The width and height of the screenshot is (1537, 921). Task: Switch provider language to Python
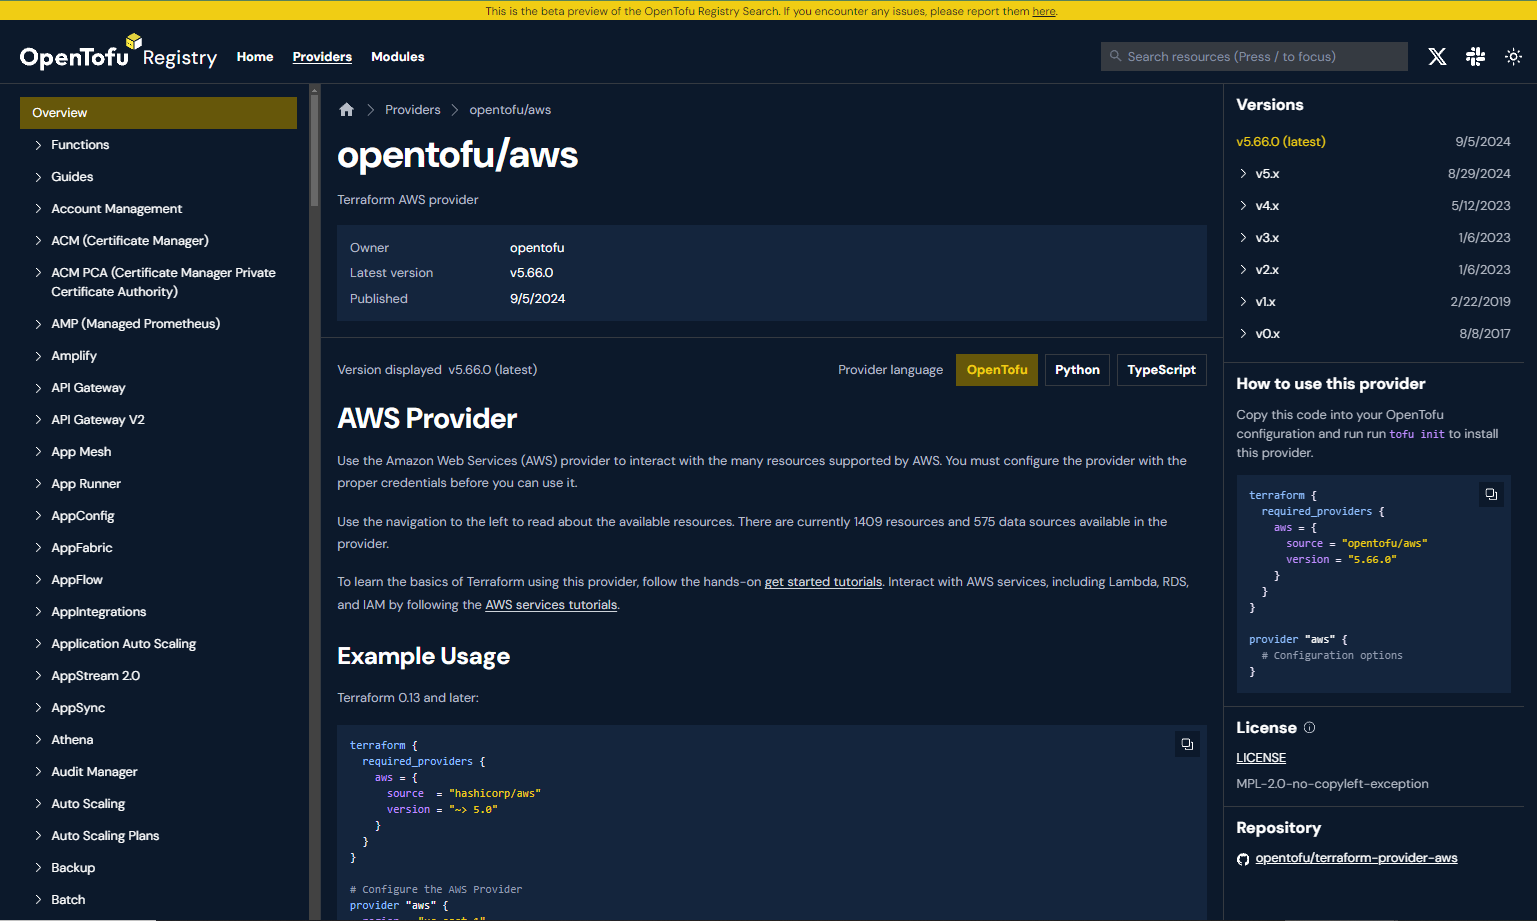pos(1077,370)
